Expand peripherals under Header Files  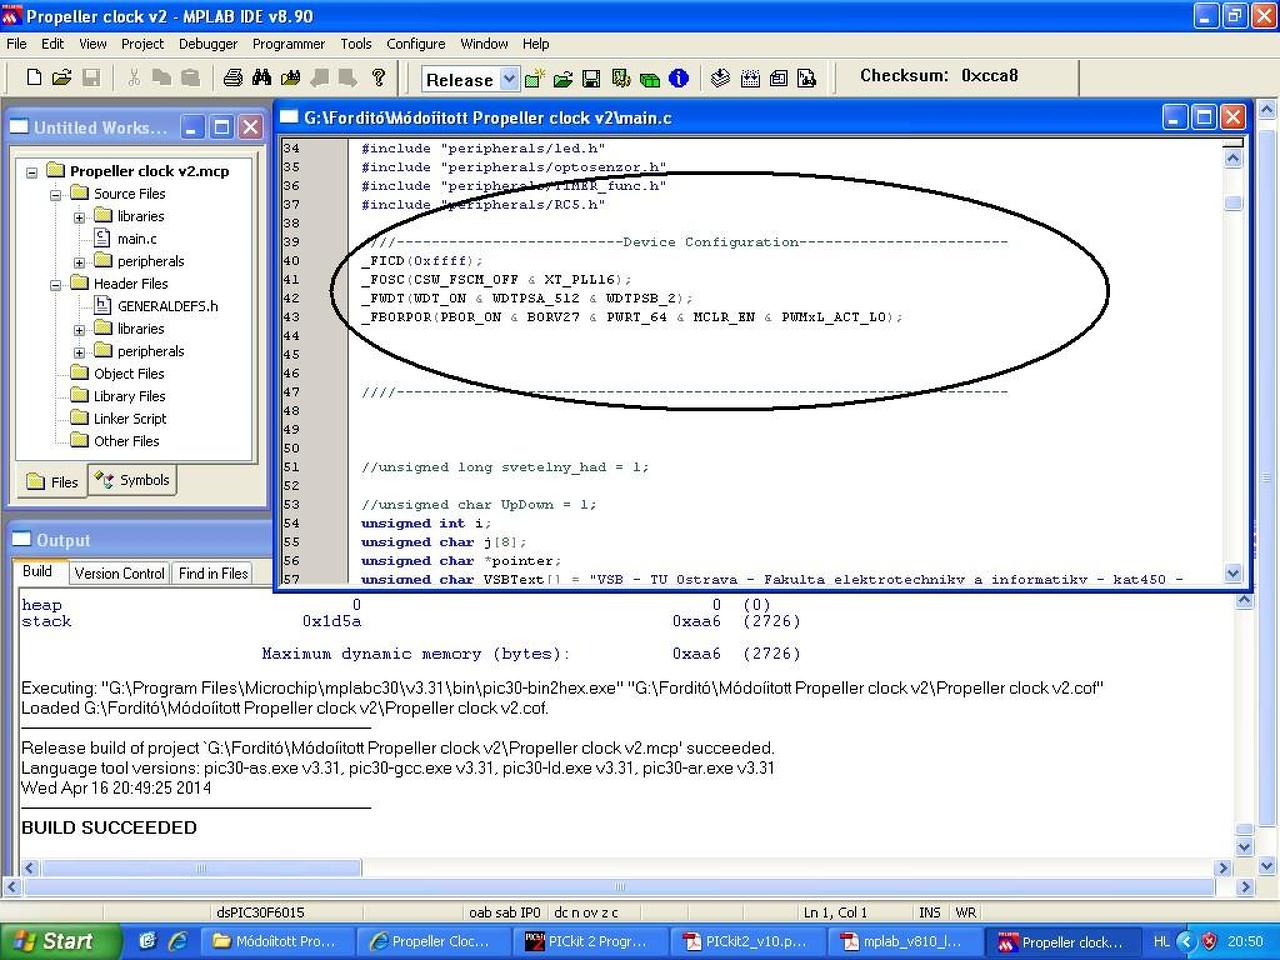pos(79,352)
